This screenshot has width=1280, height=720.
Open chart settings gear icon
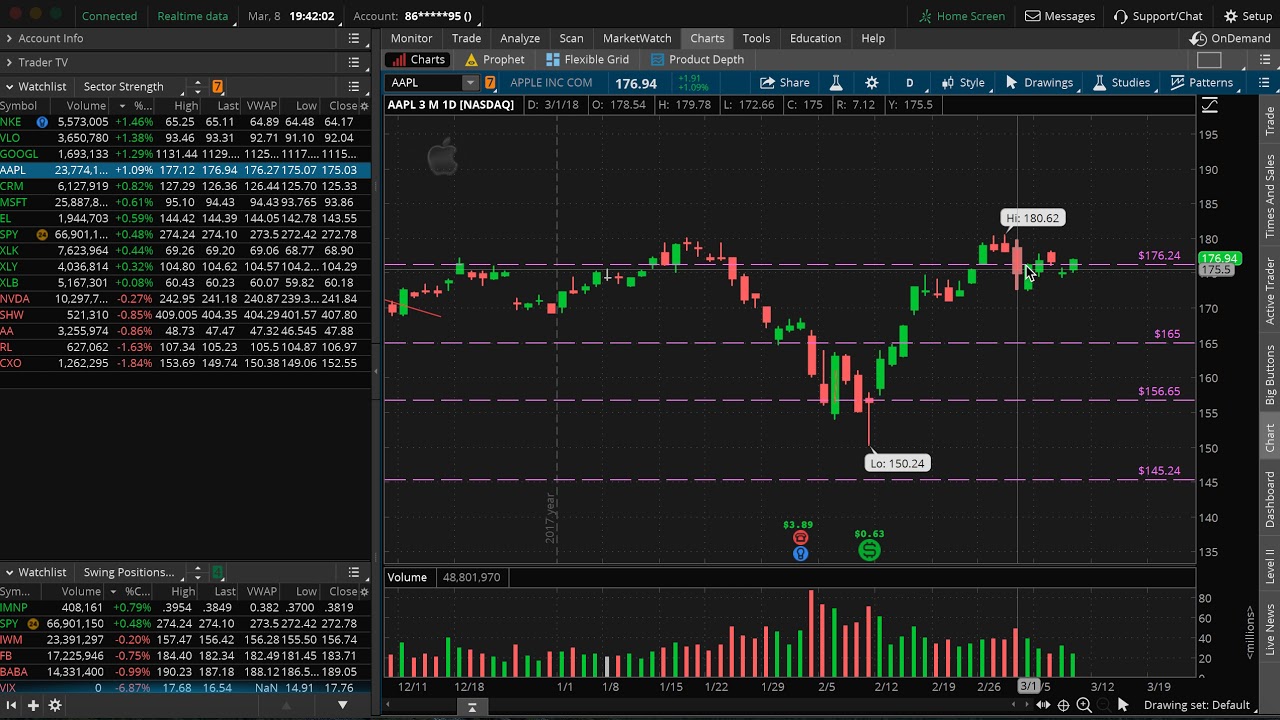(872, 83)
